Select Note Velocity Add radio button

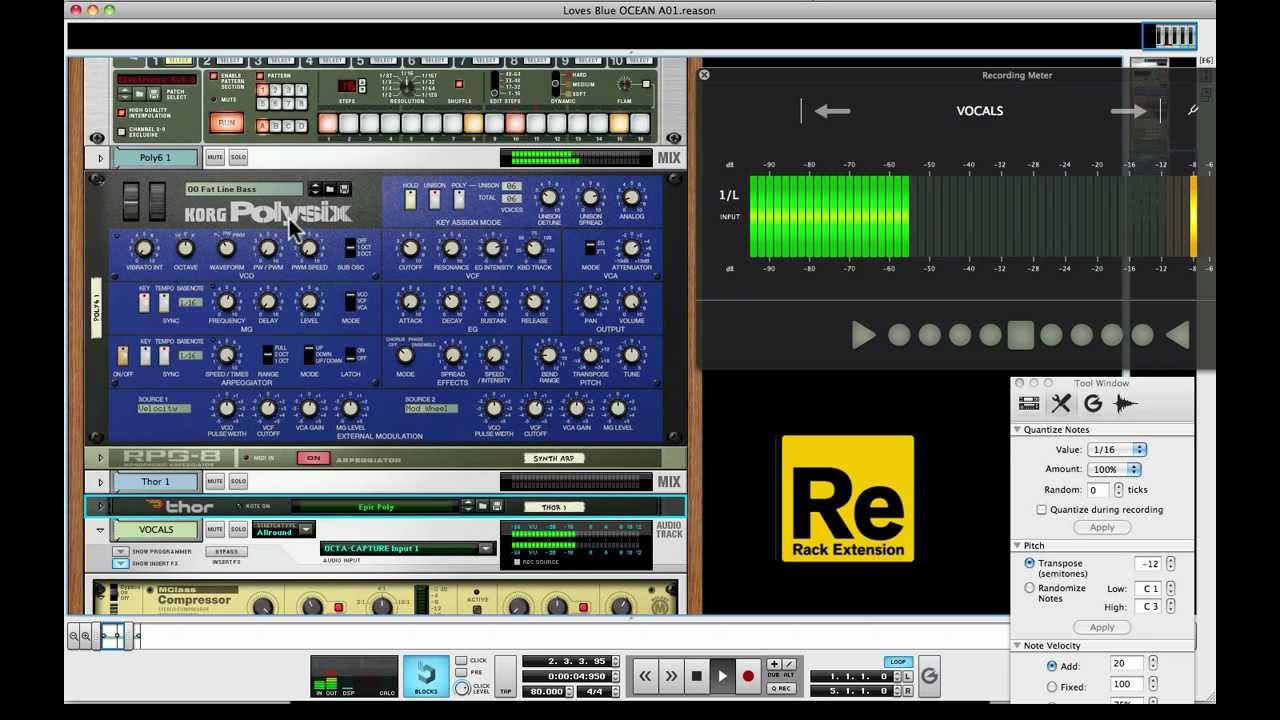(1051, 666)
